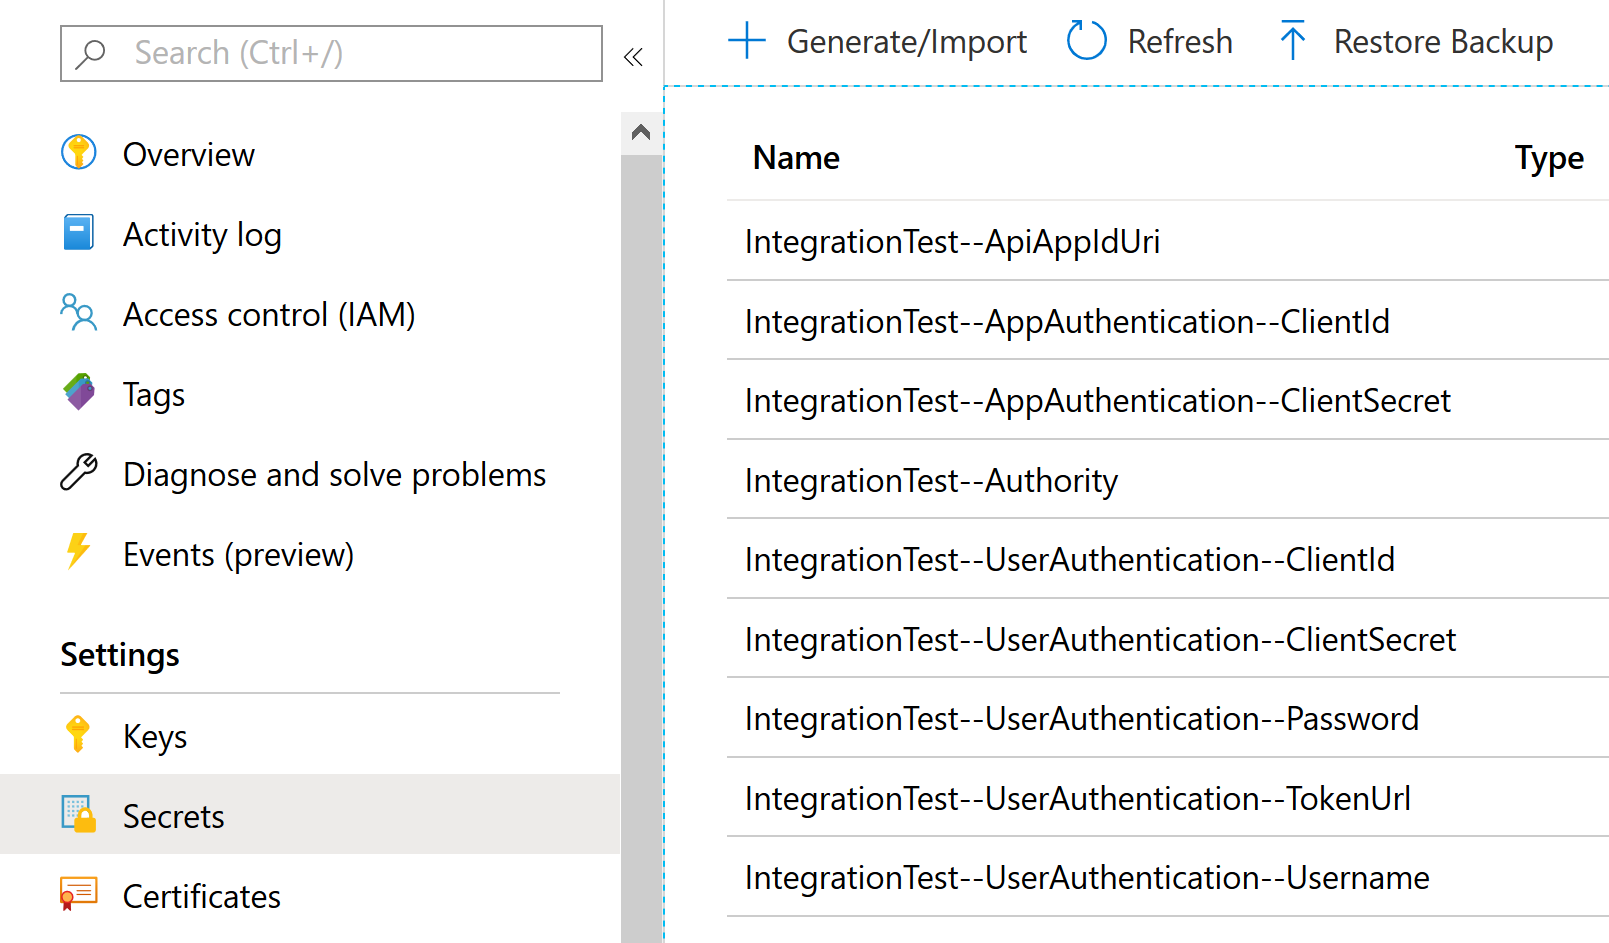
Task: Click the Overview key icon
Action: click(x=78, y=153)
